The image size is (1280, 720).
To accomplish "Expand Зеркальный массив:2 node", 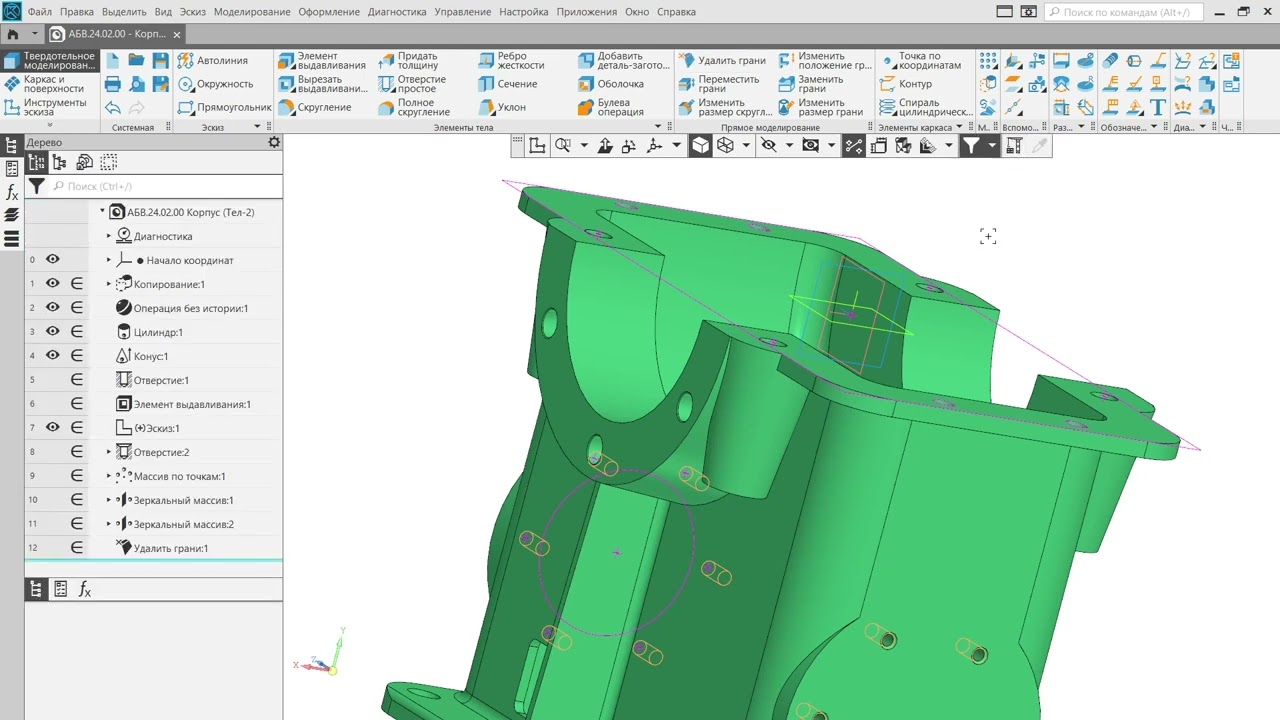I will tap(109, 524).
